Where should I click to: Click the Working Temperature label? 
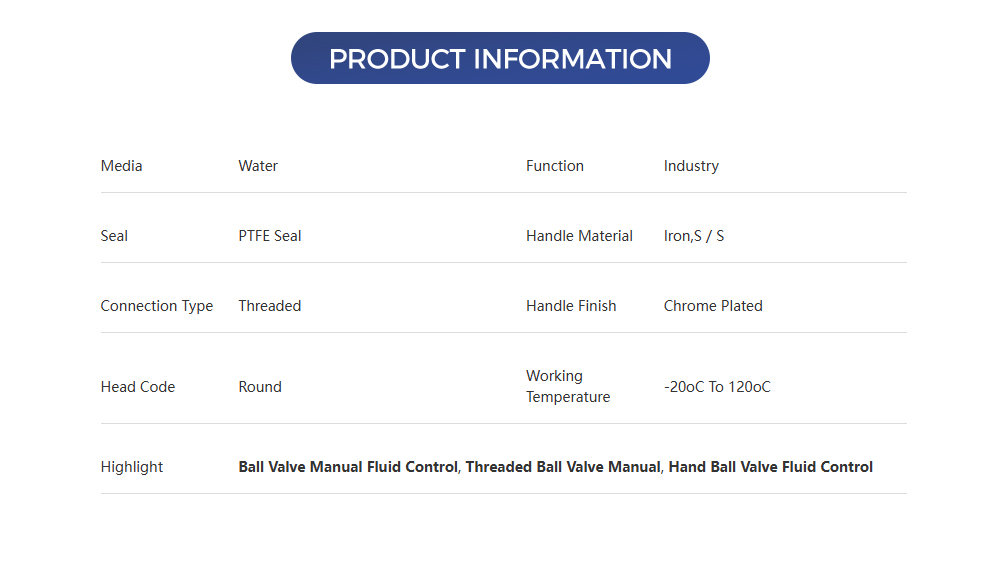(567, 387)
